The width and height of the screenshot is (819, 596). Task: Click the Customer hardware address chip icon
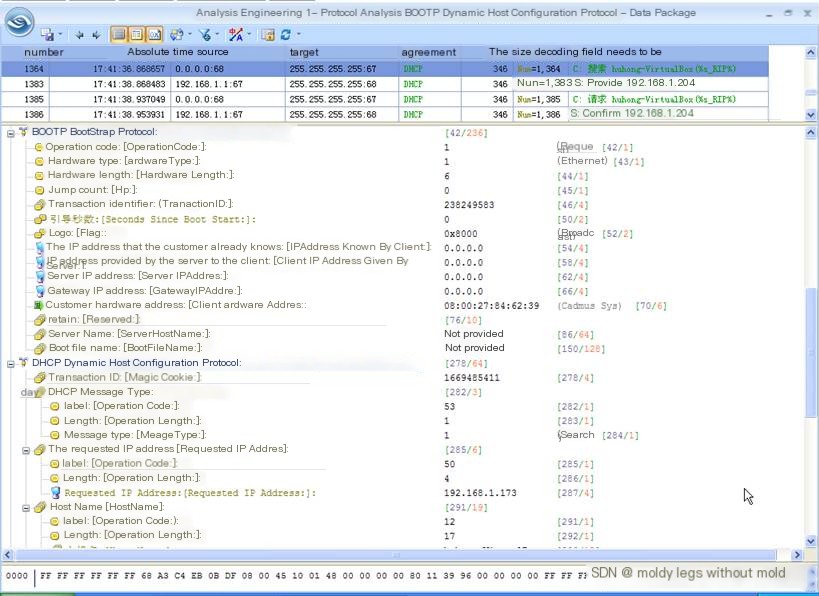tap(38, 305)
